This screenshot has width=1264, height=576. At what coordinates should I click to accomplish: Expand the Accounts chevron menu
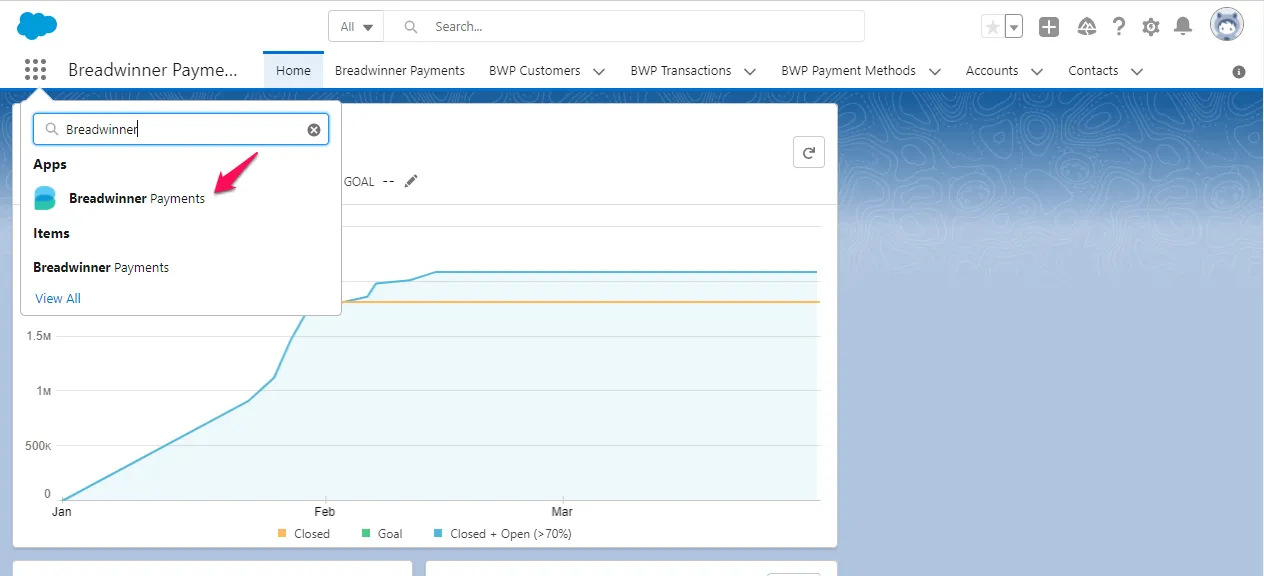pos(1037,71)
